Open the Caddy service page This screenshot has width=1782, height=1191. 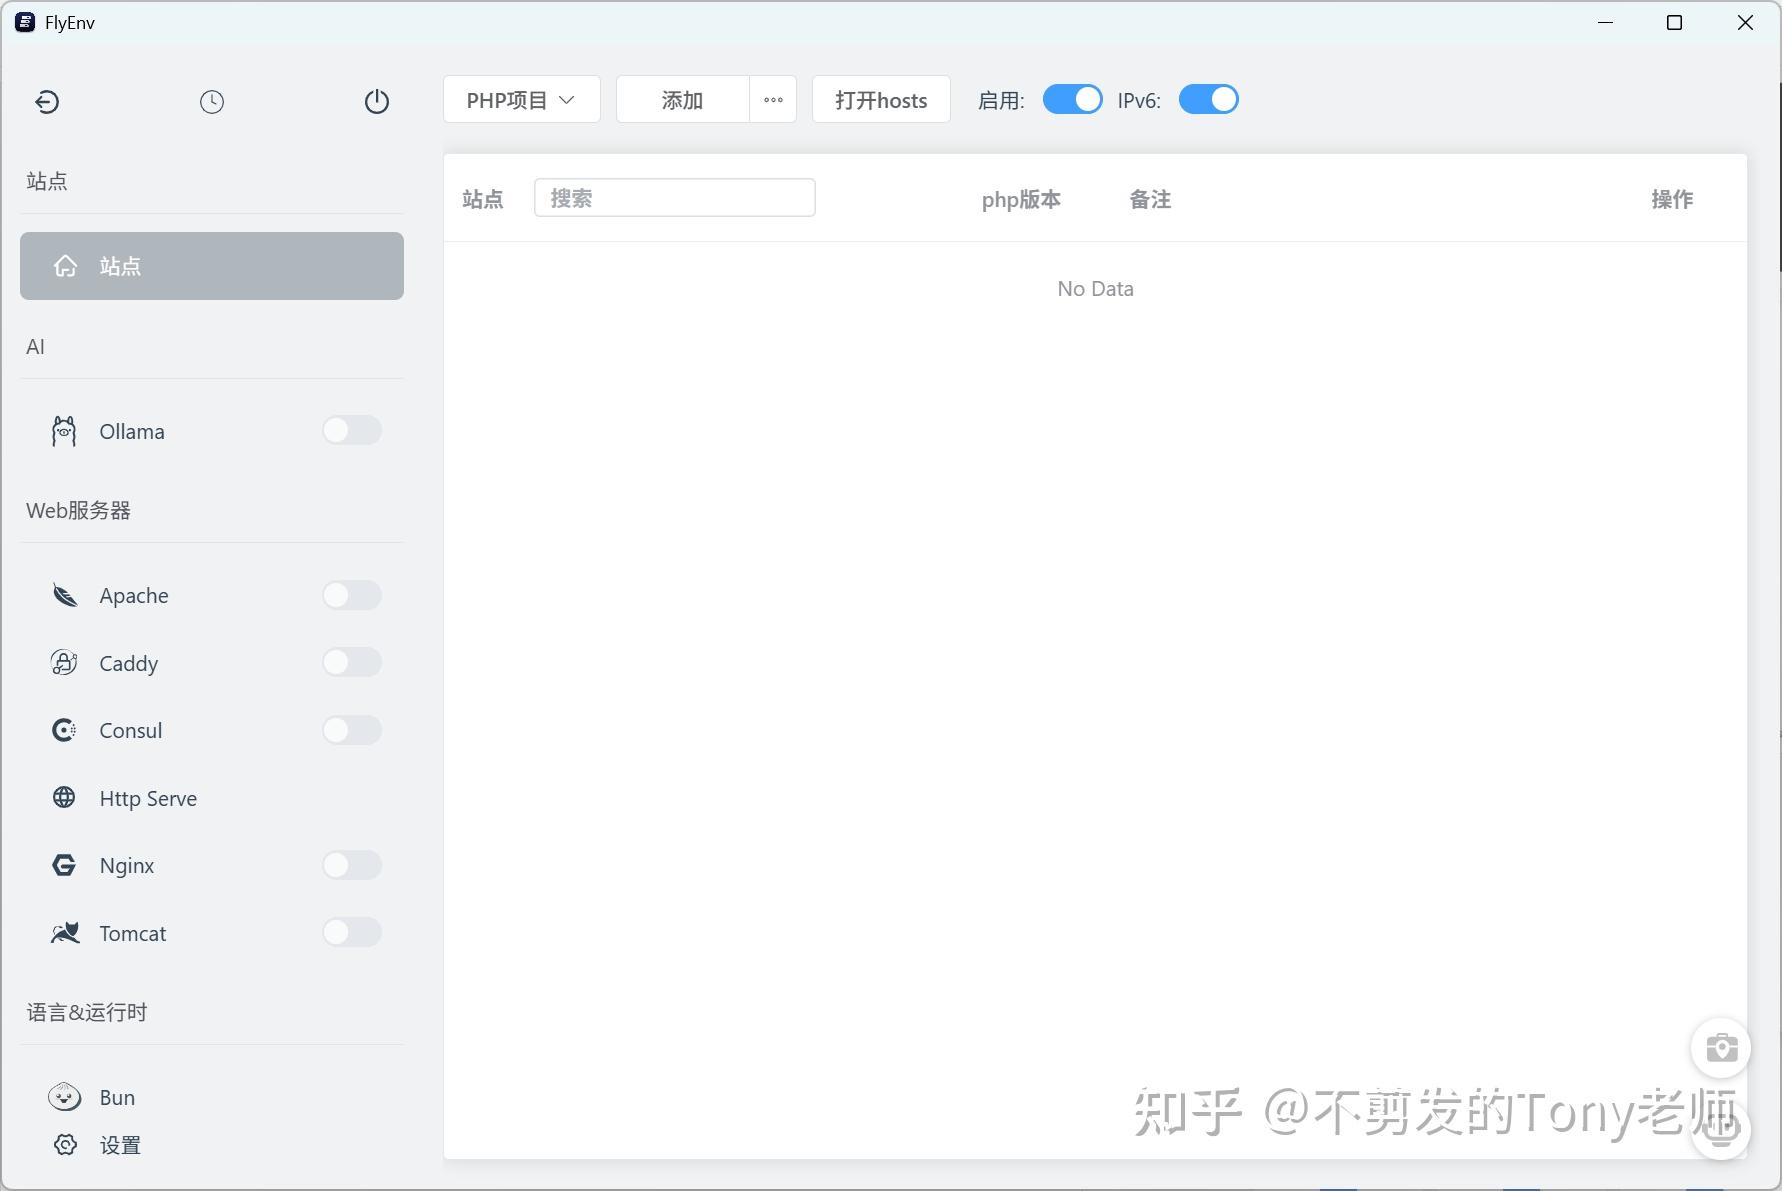[x=127, y=663]
